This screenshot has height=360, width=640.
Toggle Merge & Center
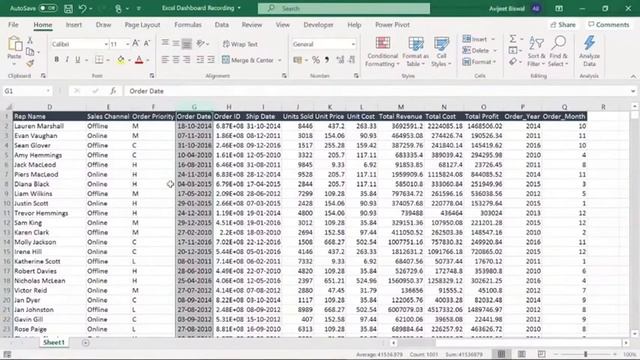pyautogui.click(x=248, y=60)
